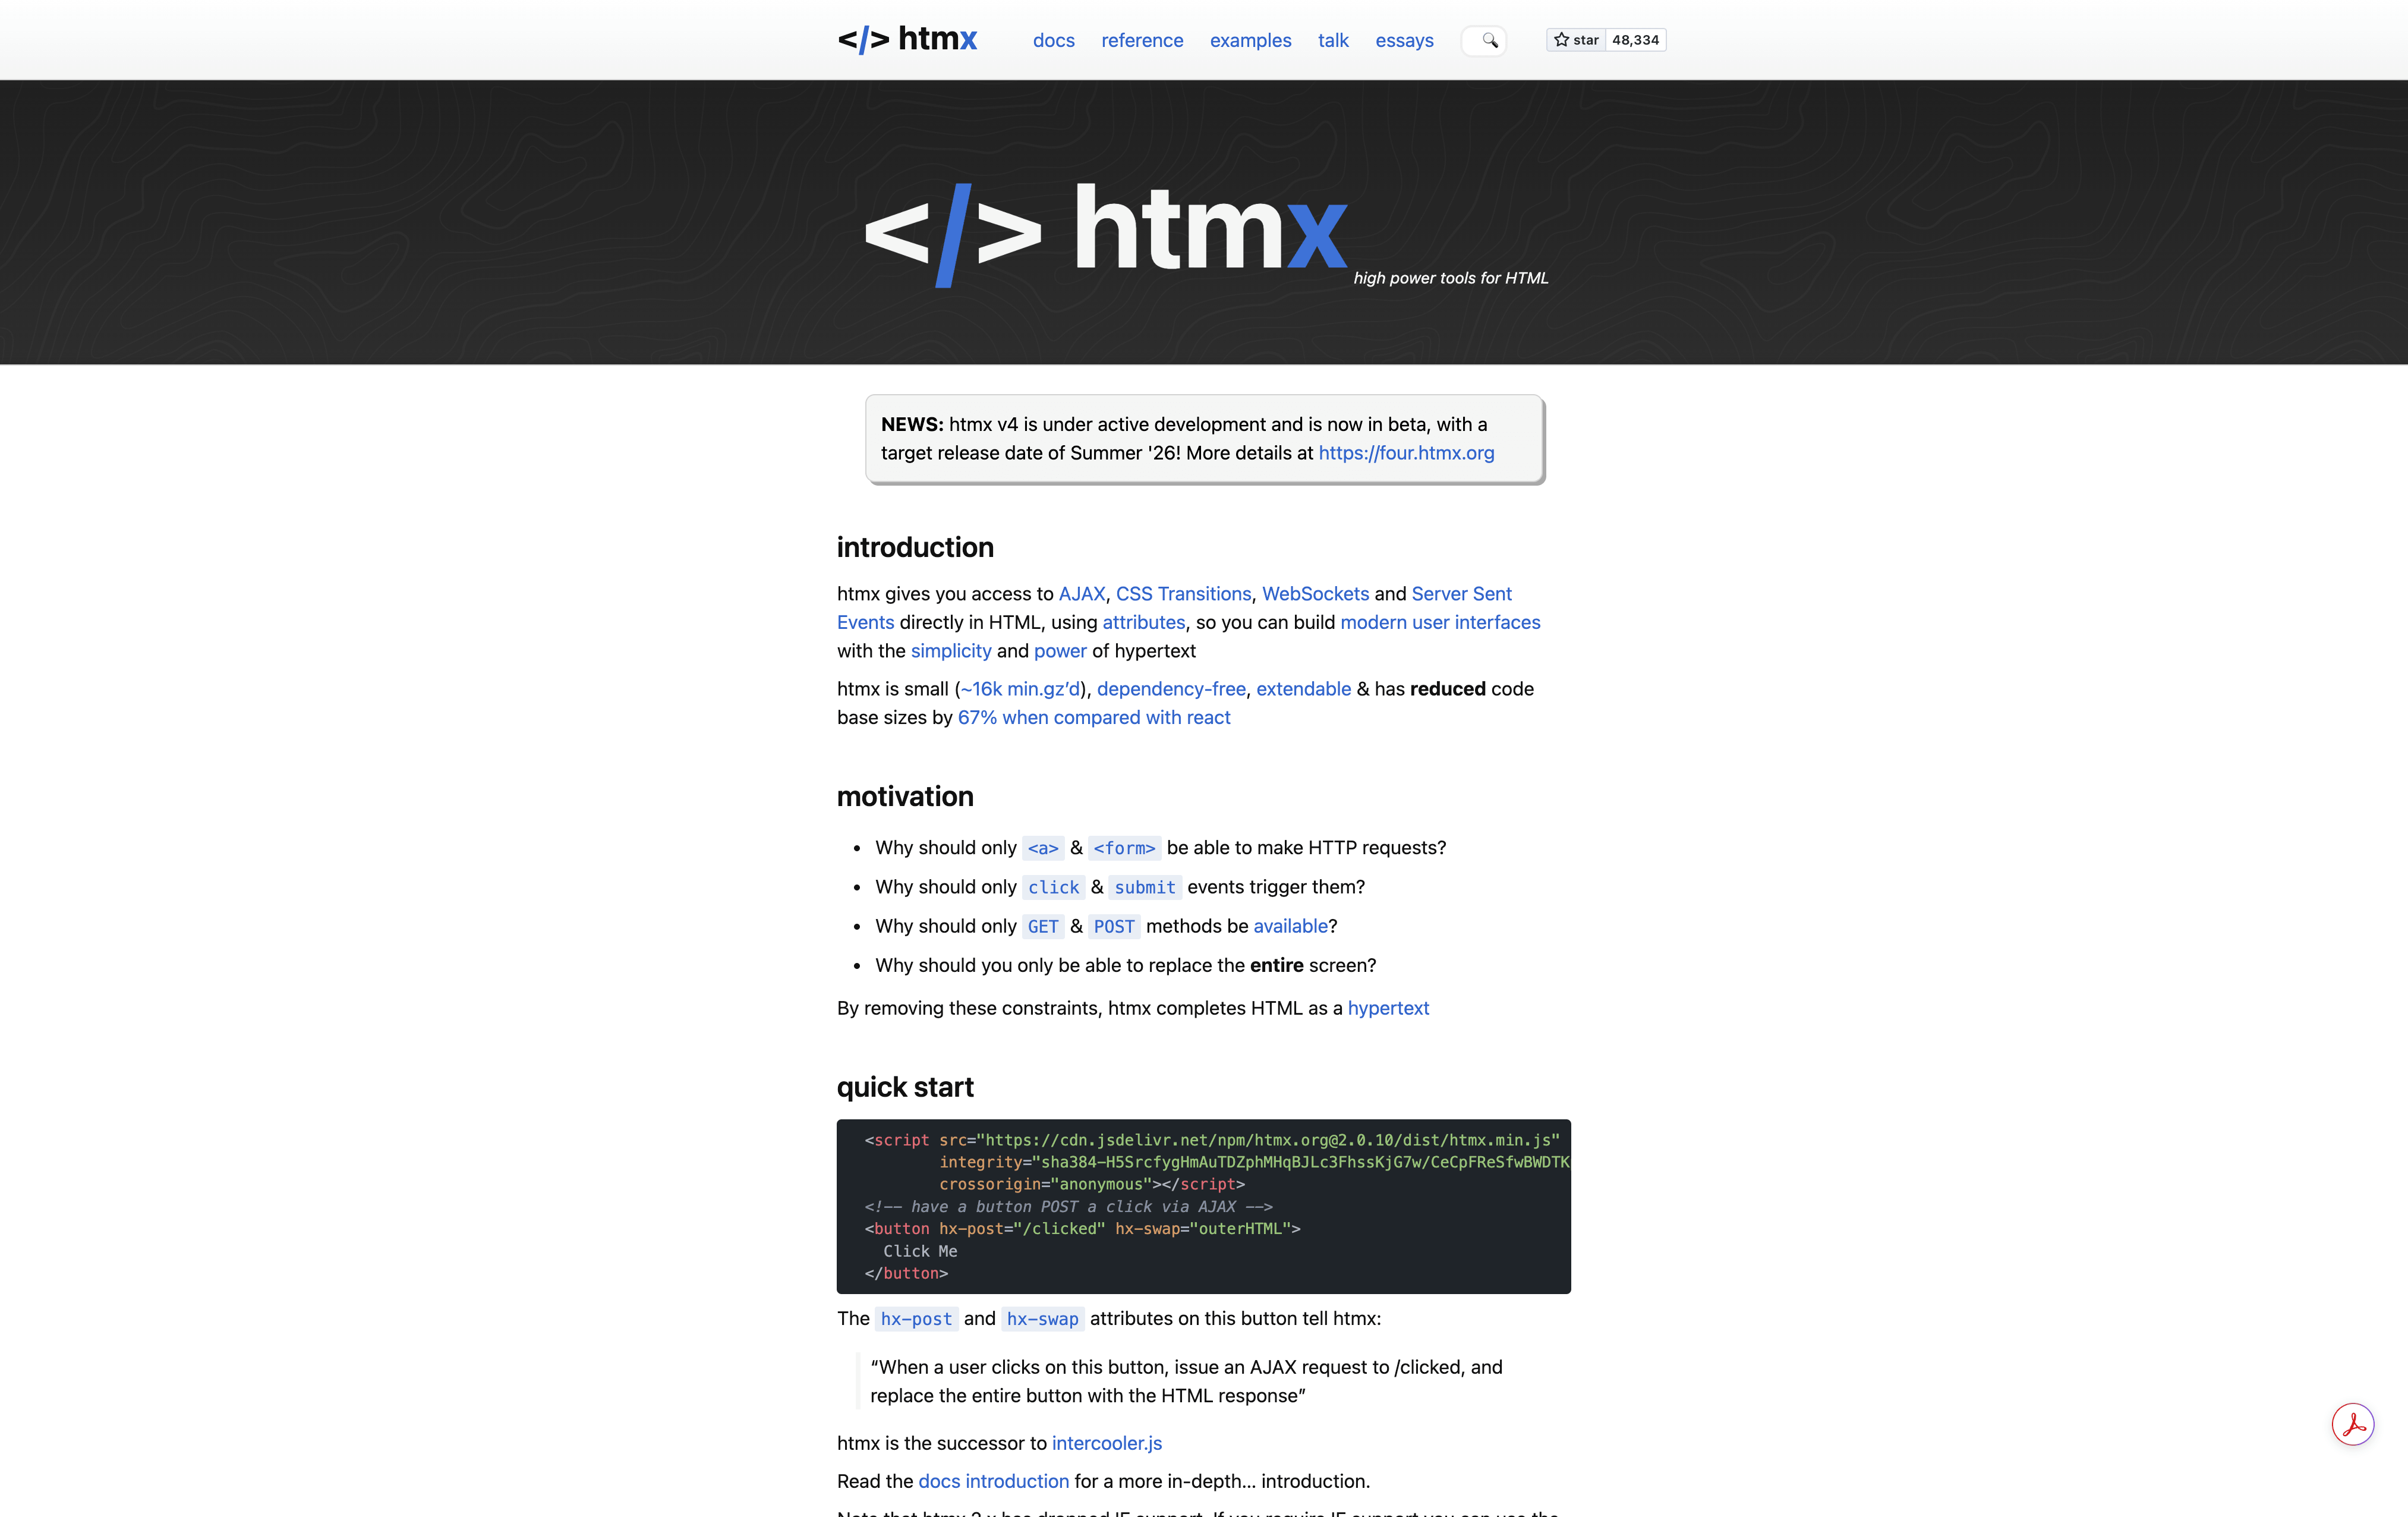Follow the https://four.htmx.org link
2408x1517 pixels.
[1406, 453]
